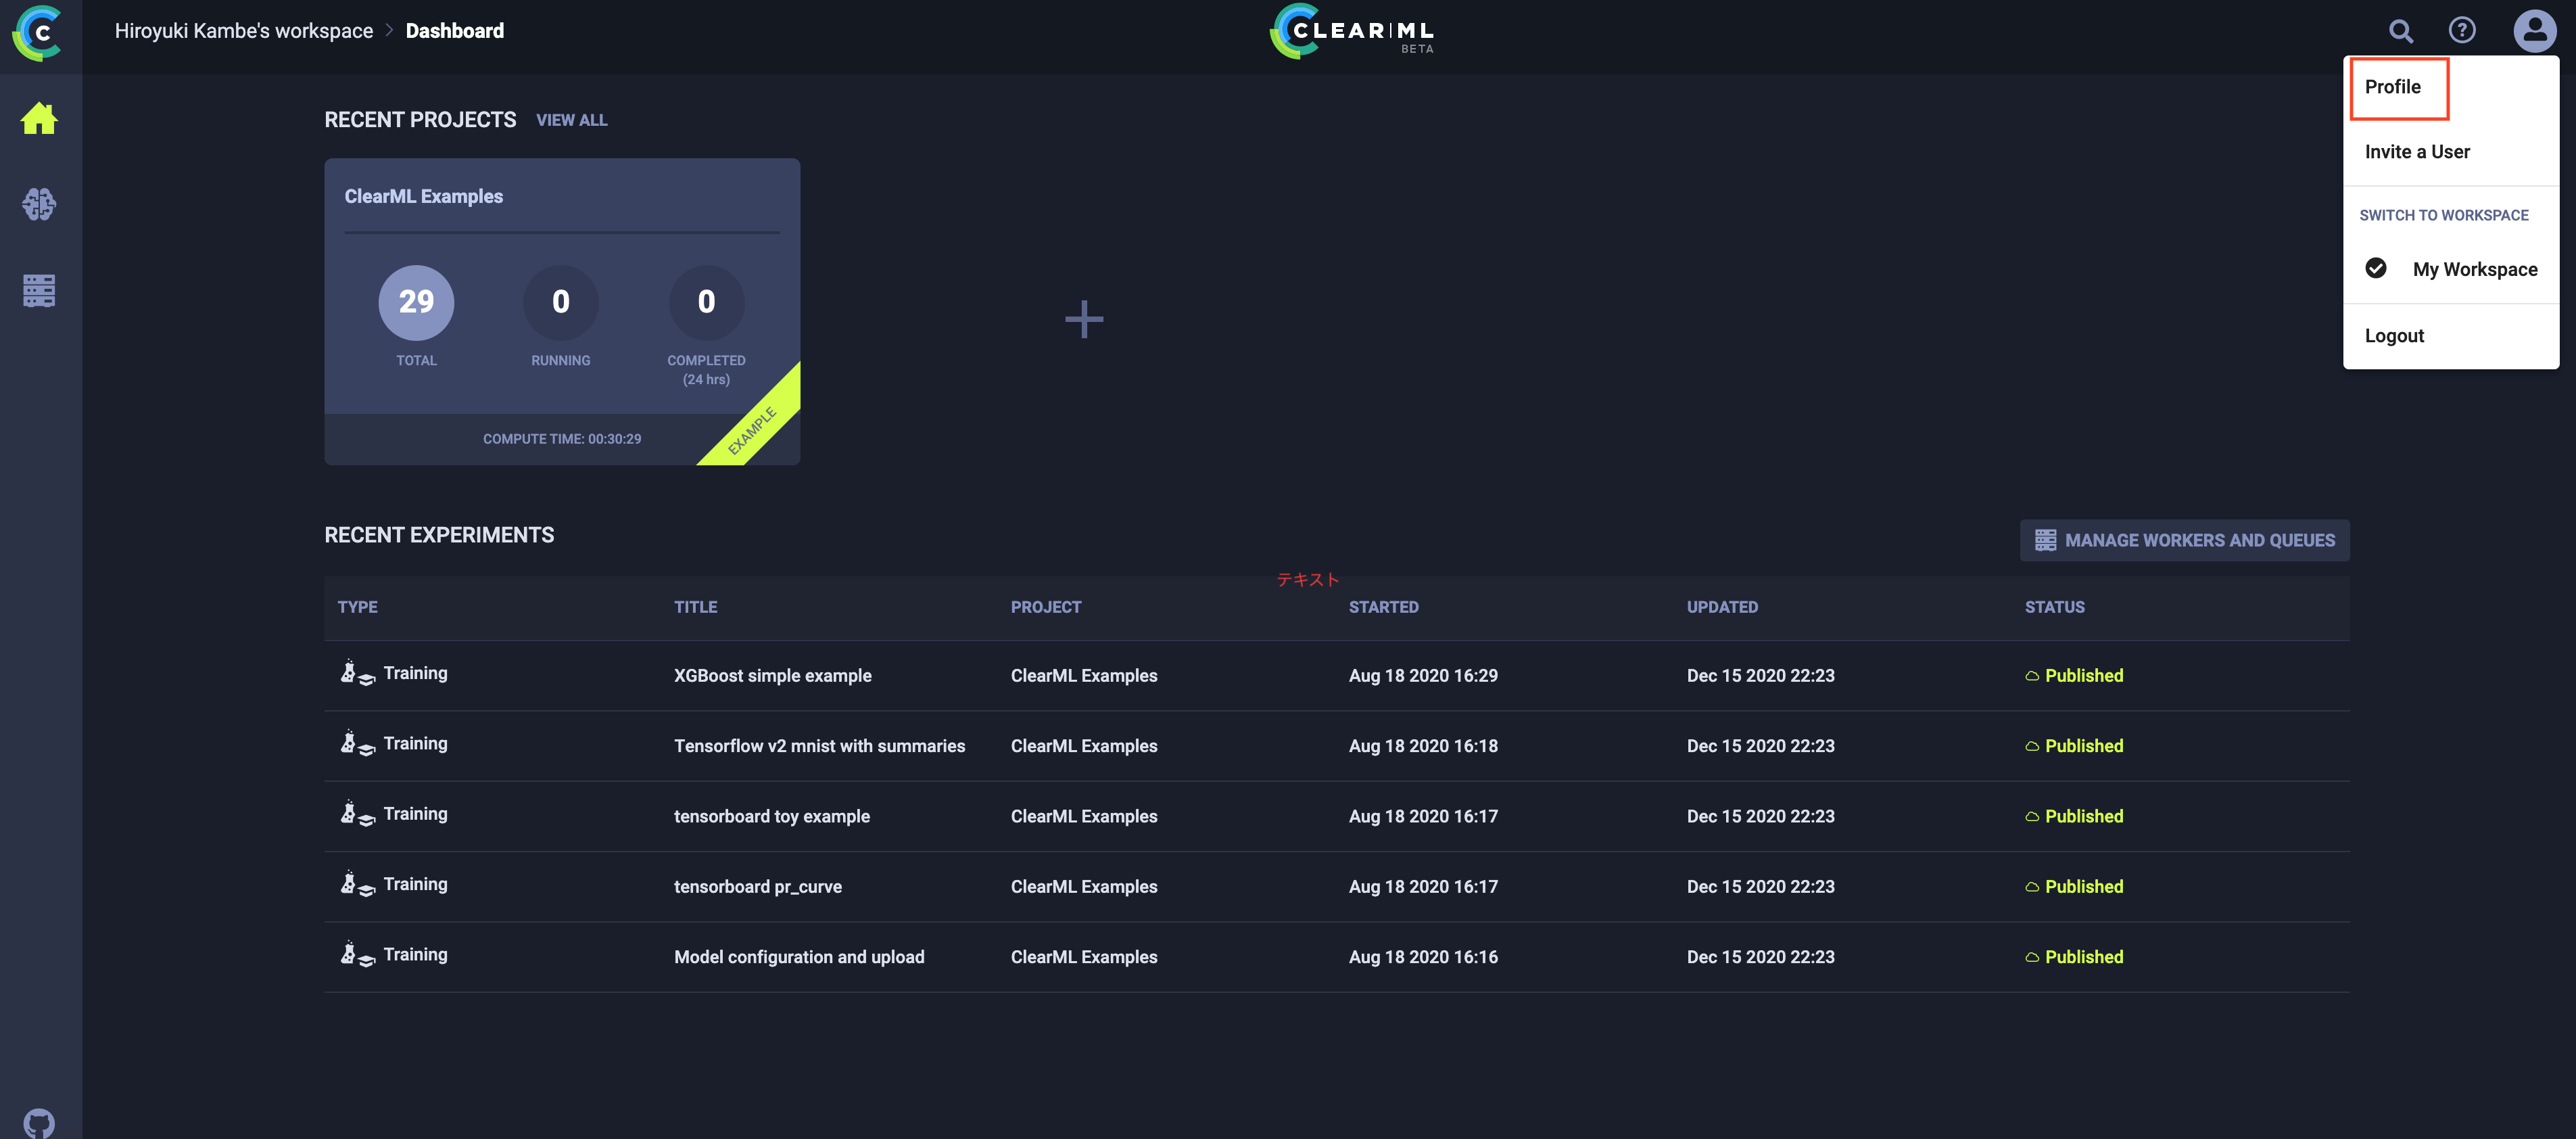Open the GitHub icon in sidebar

point(39,1124)
